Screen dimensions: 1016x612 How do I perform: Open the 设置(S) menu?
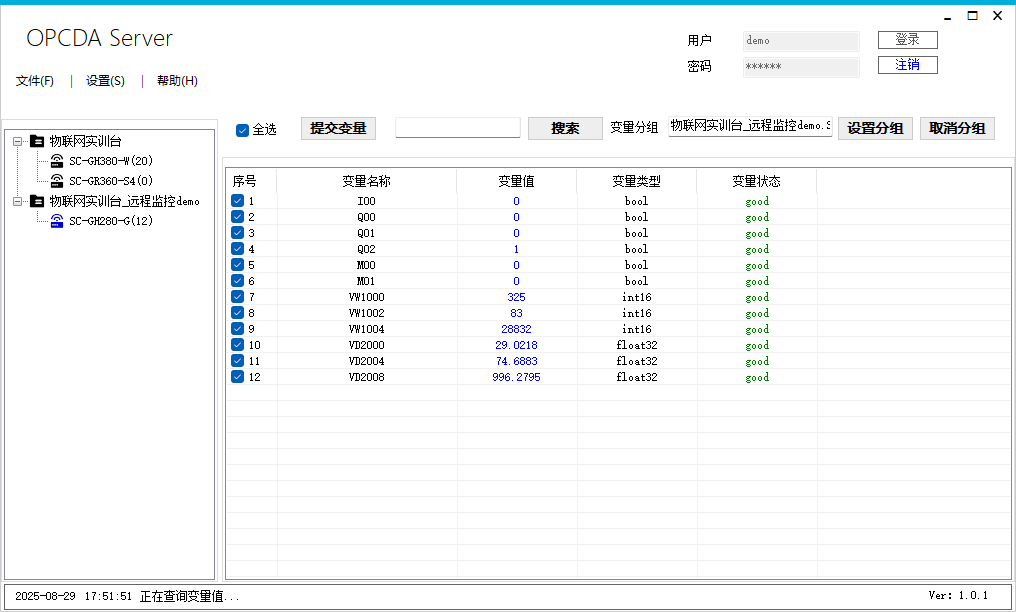pyautogui.click(x=105, y=81)
